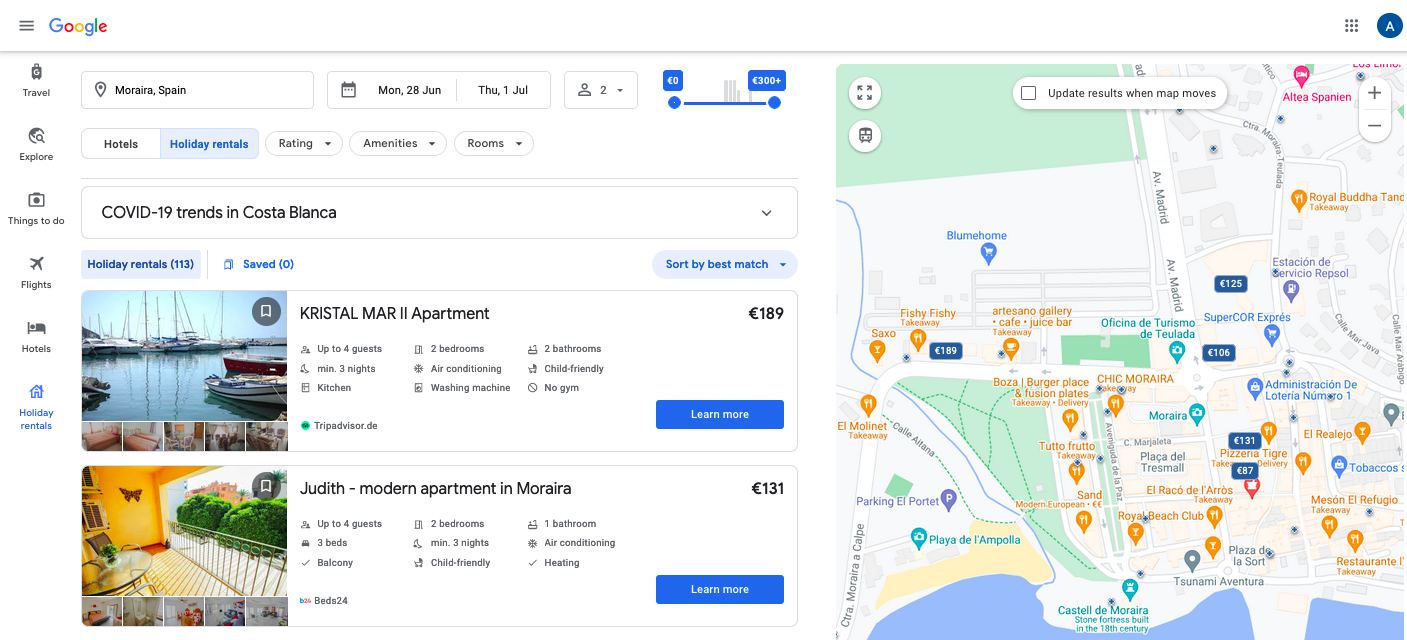The image size is (1407, 640).
Task: Click the Saxo bar pin on map
Action: 877,350
